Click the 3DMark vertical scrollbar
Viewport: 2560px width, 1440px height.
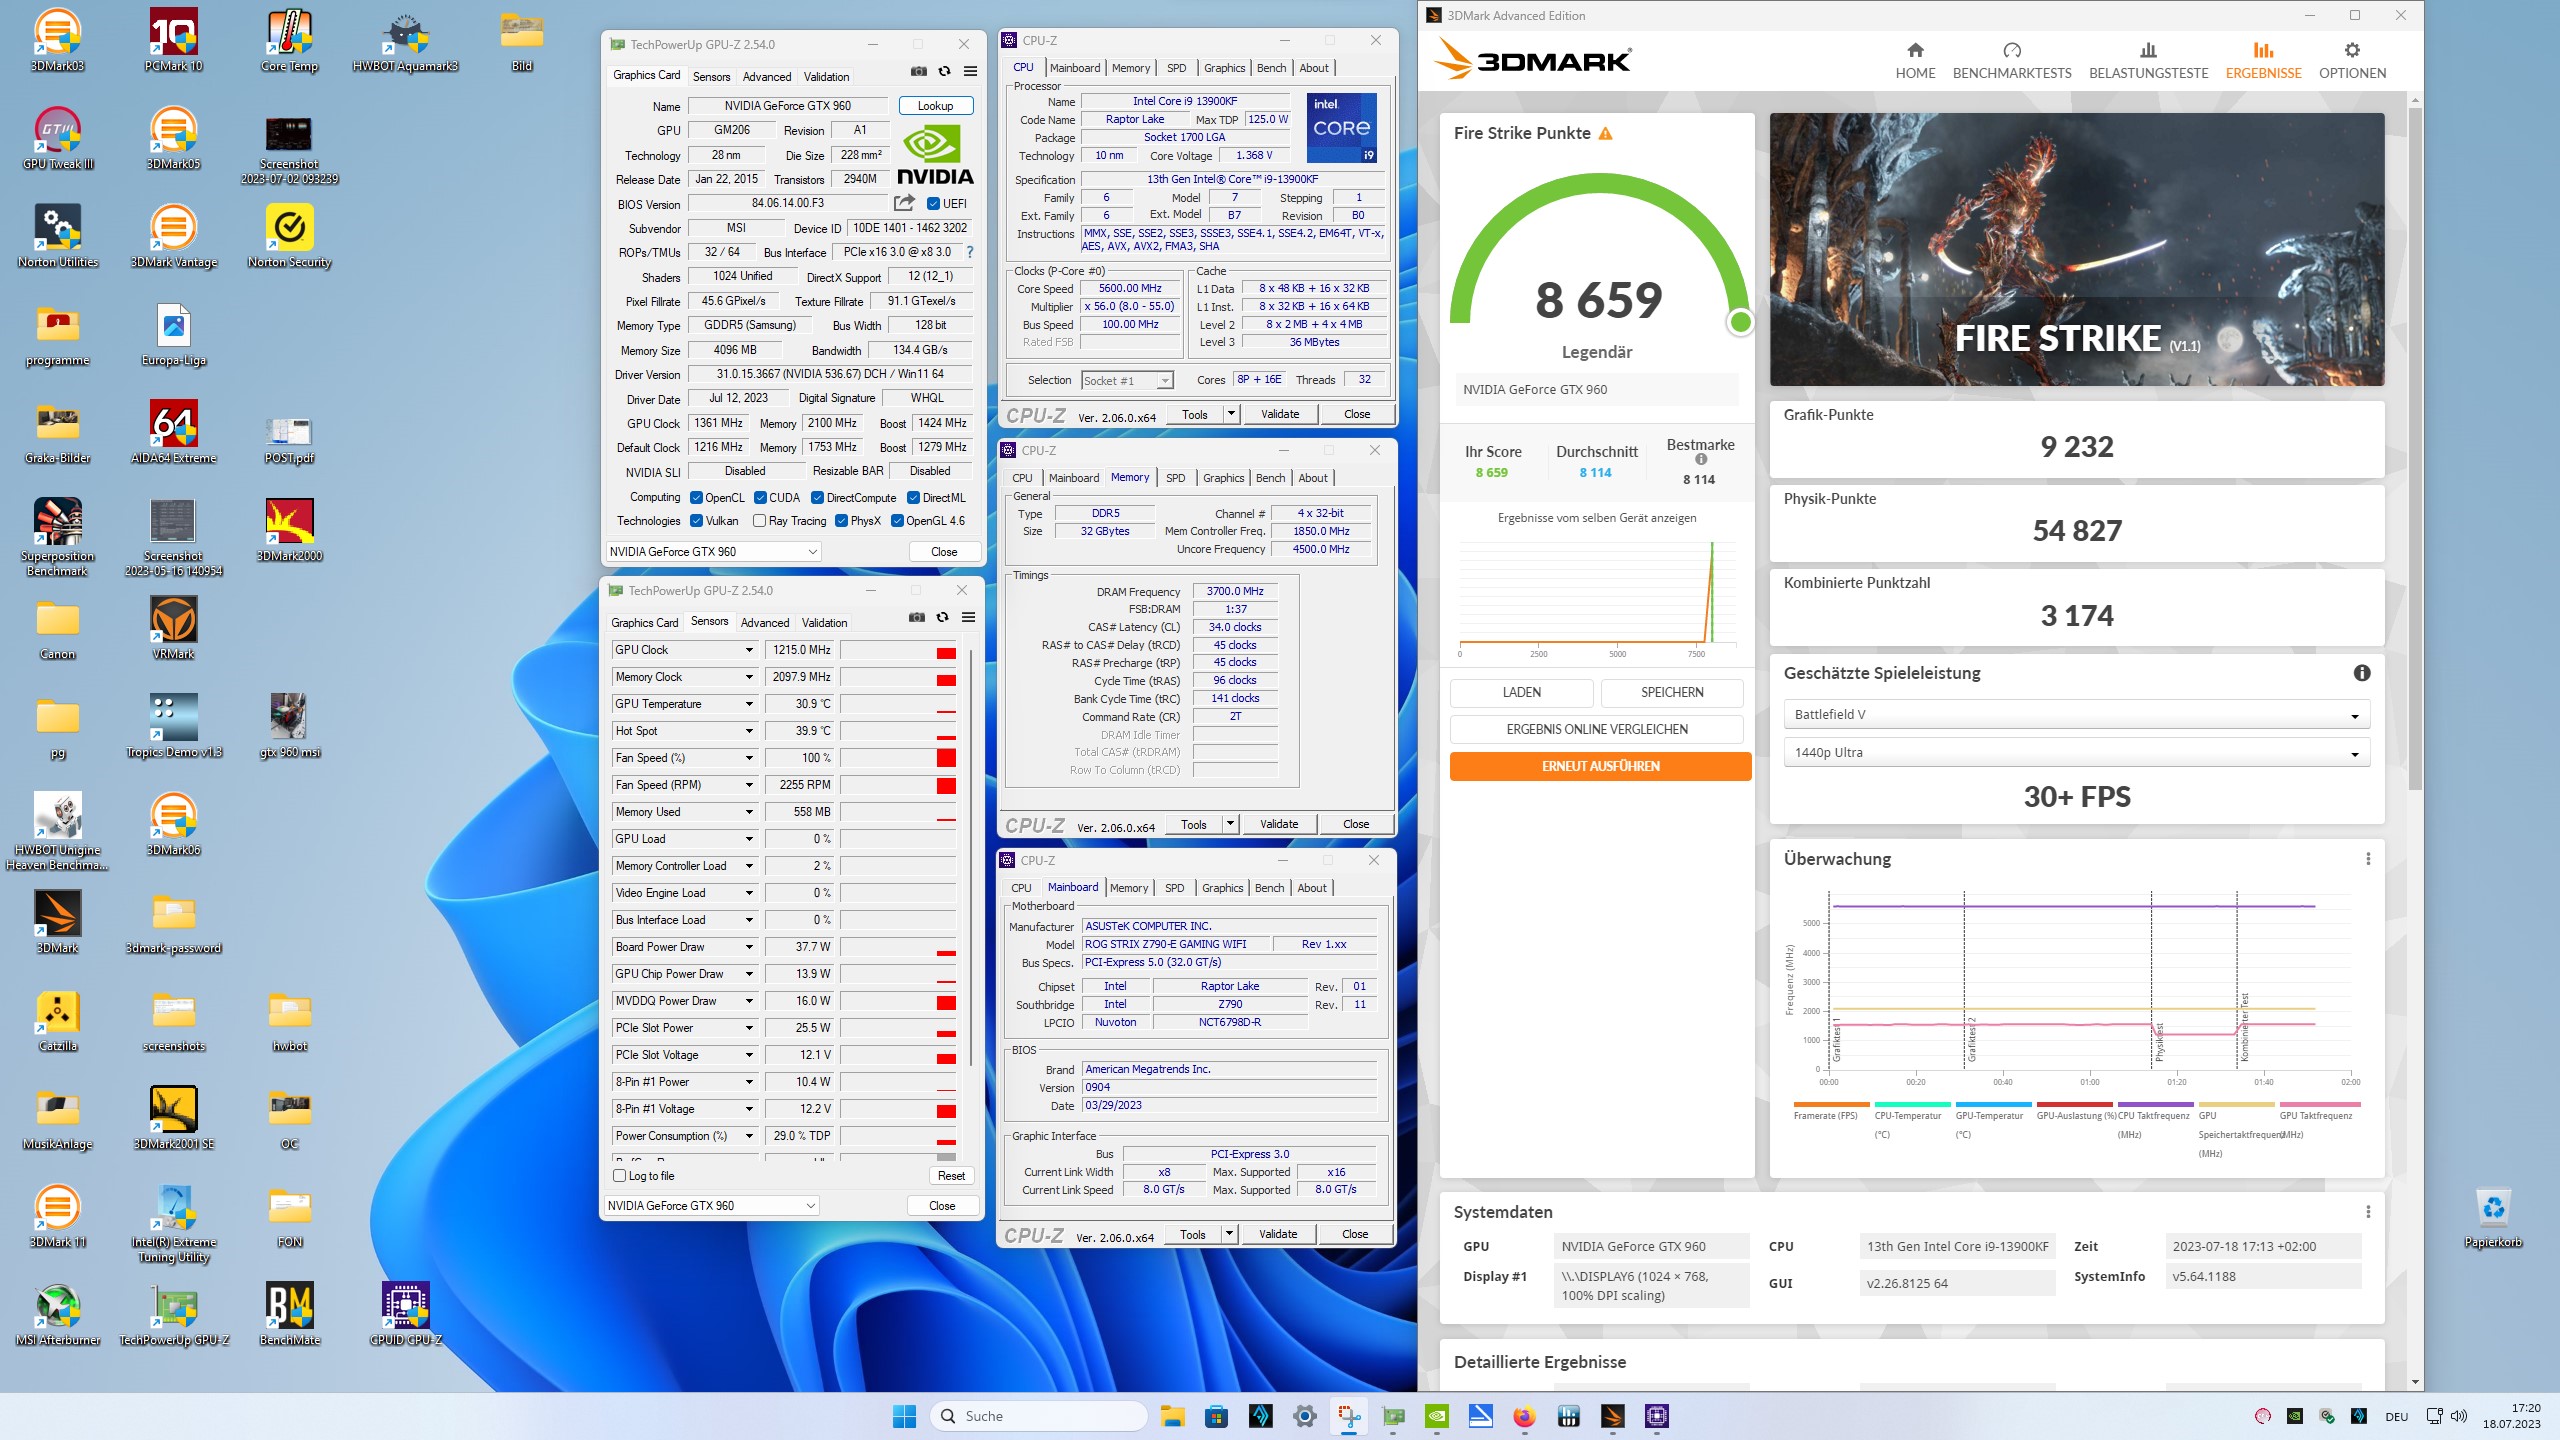click(x=2415, y=450)
